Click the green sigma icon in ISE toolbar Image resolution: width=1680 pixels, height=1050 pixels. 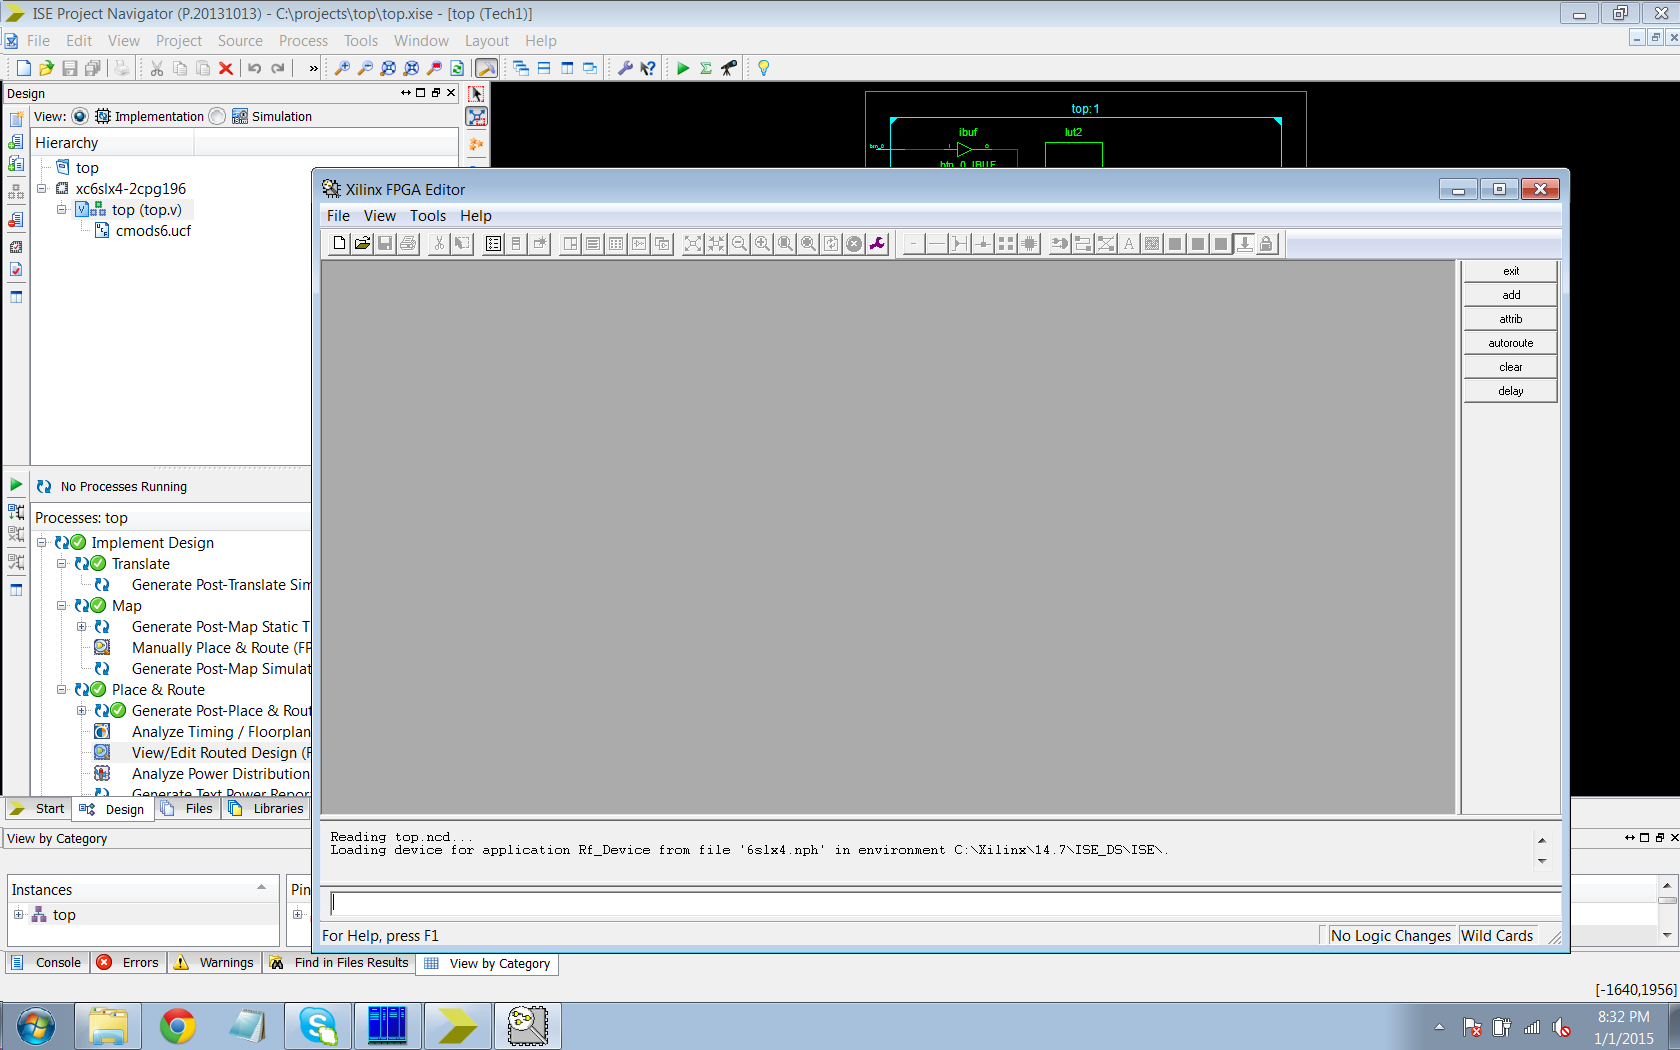(x=706, y=68)
